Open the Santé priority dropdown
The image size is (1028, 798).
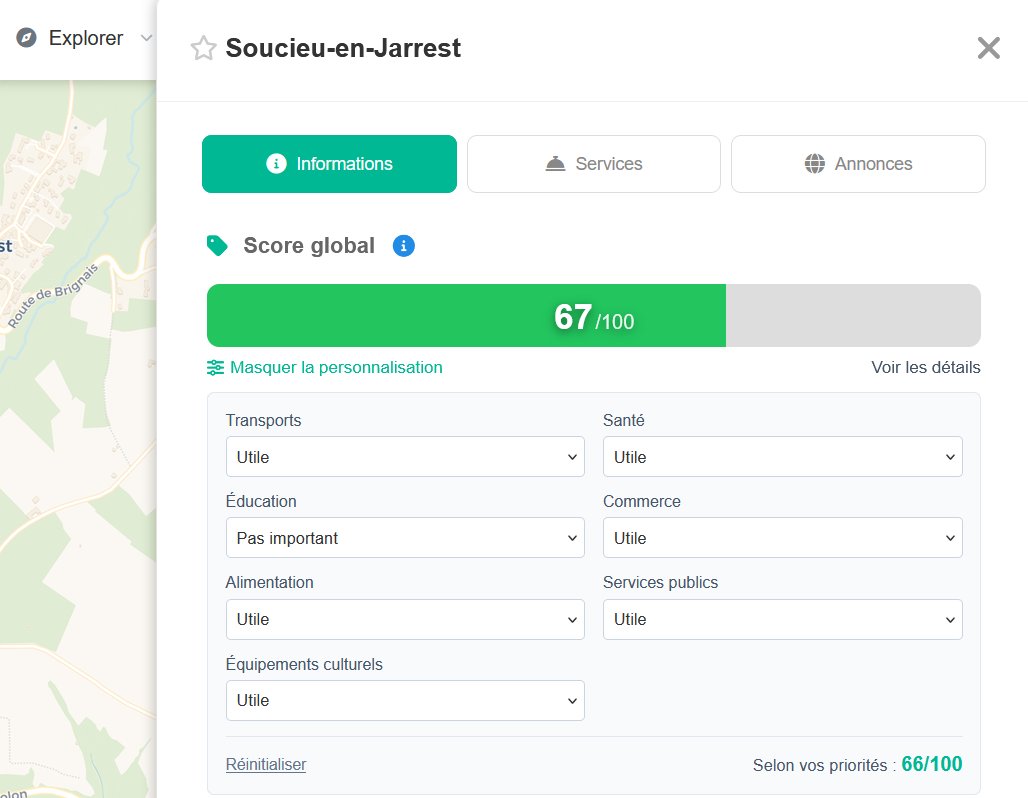point(783,457)
